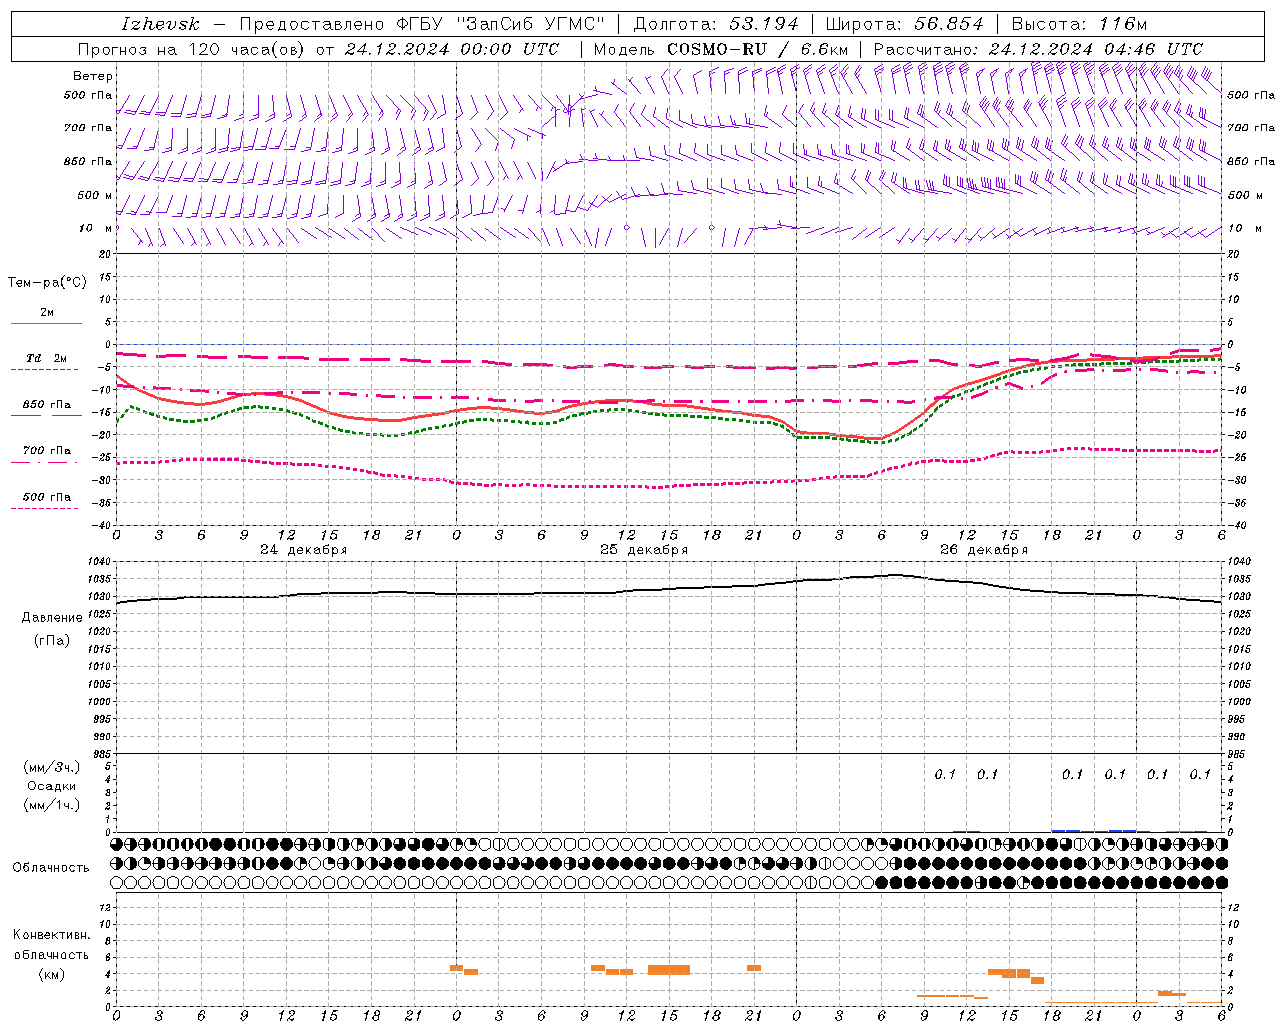
Task: Click the 'Долгота: 53.194' longitude text
Action: click(716, 24)
